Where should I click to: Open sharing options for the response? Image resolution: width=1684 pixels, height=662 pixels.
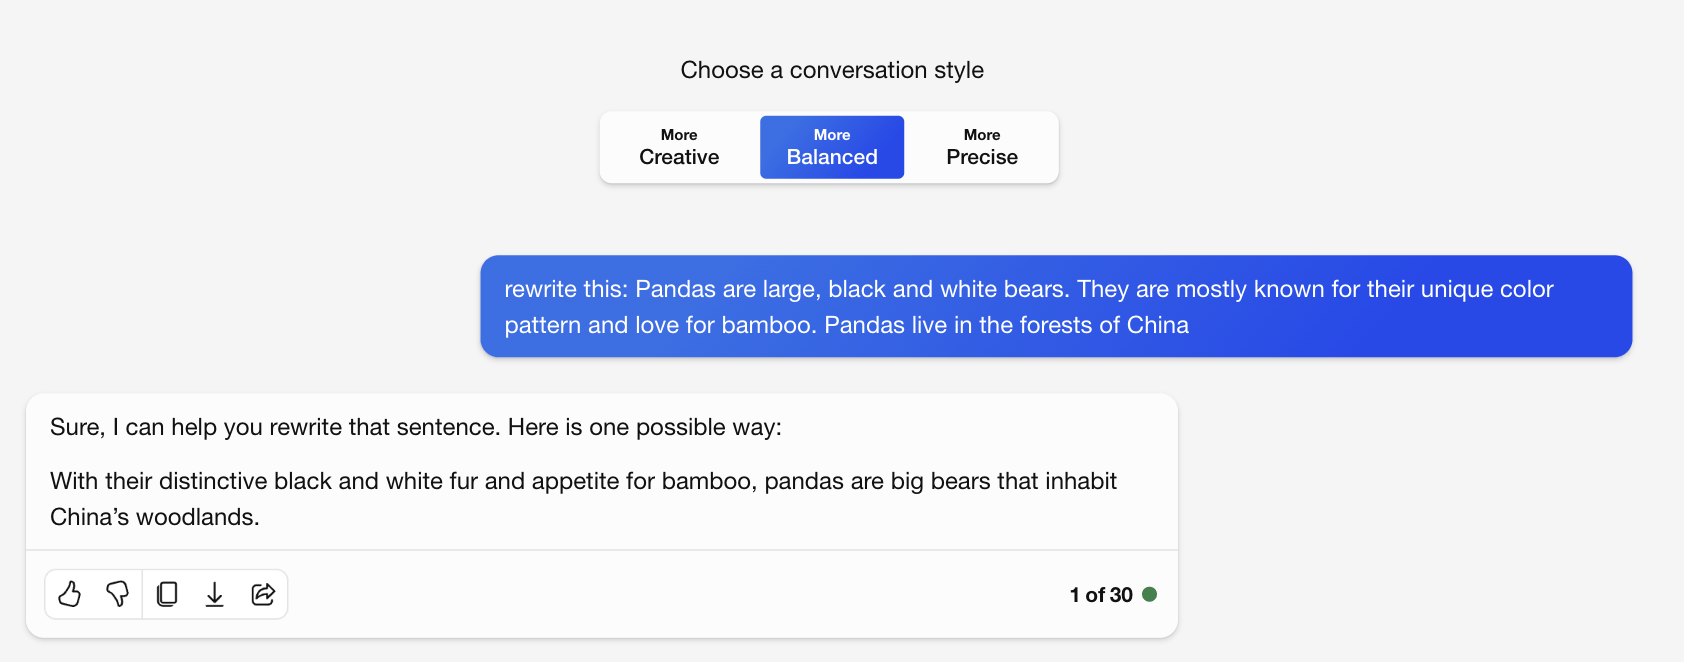(262, 593)
